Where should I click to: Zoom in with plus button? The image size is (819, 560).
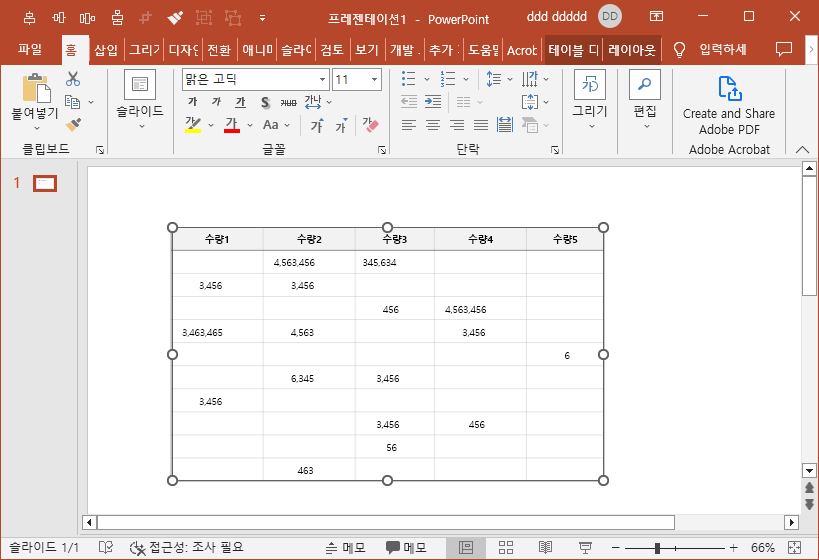pyautogui.click(x=734, y=547)
